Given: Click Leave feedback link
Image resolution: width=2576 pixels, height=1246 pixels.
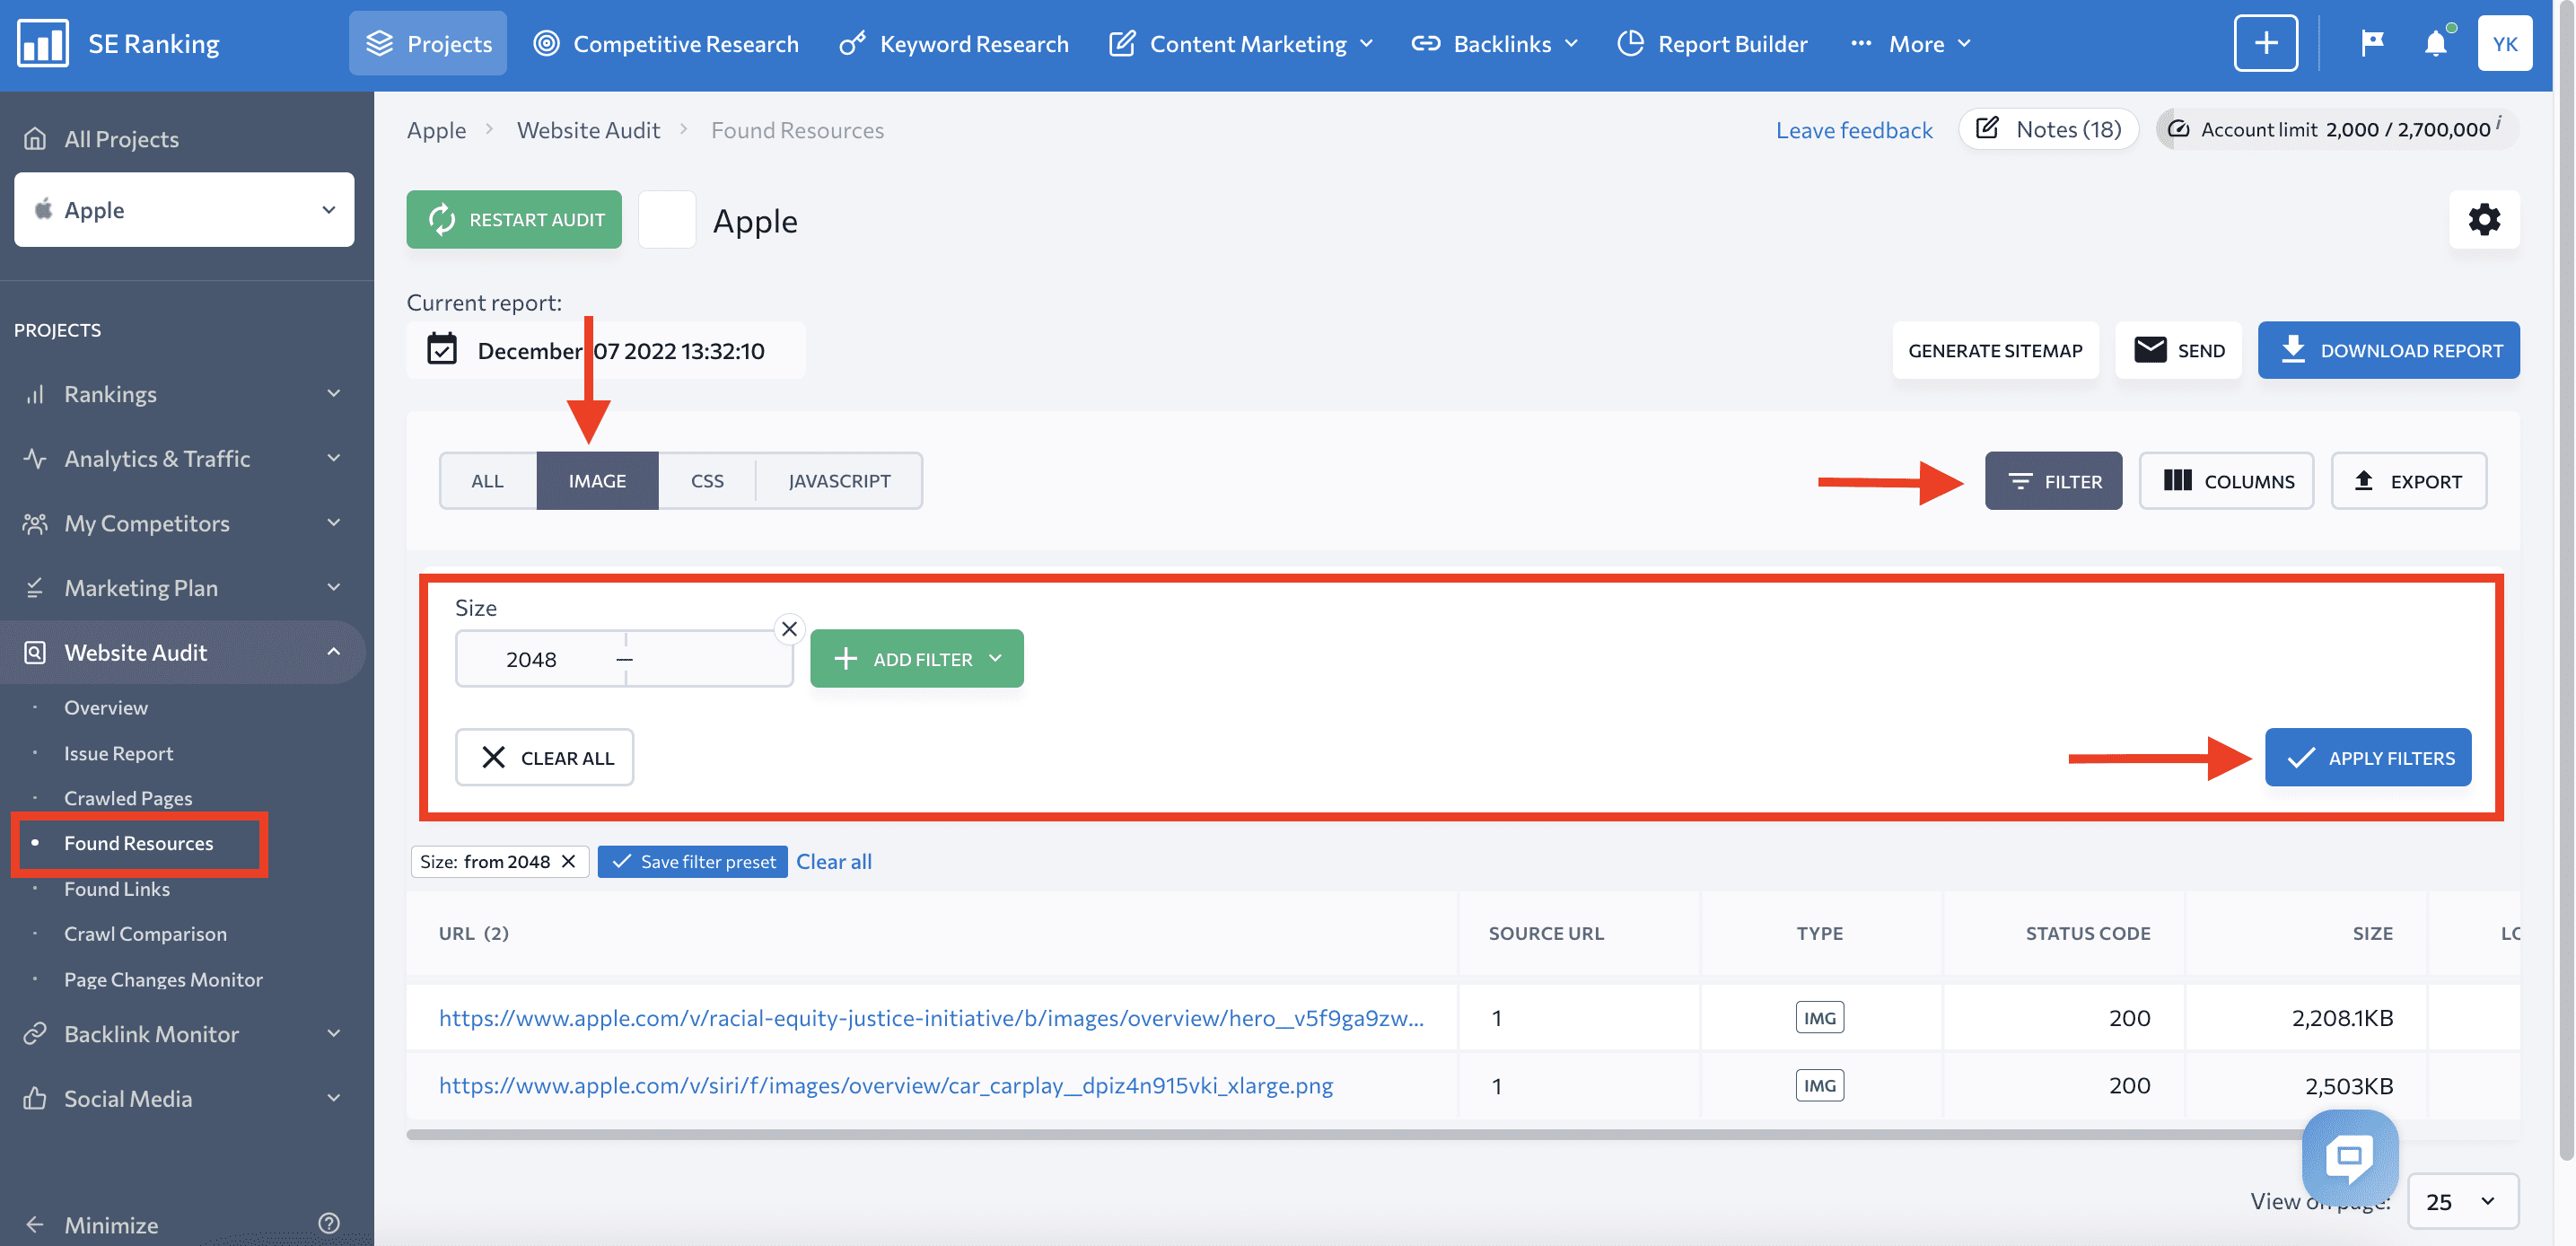Looking at the screenshot, I should pos(1854,130).
